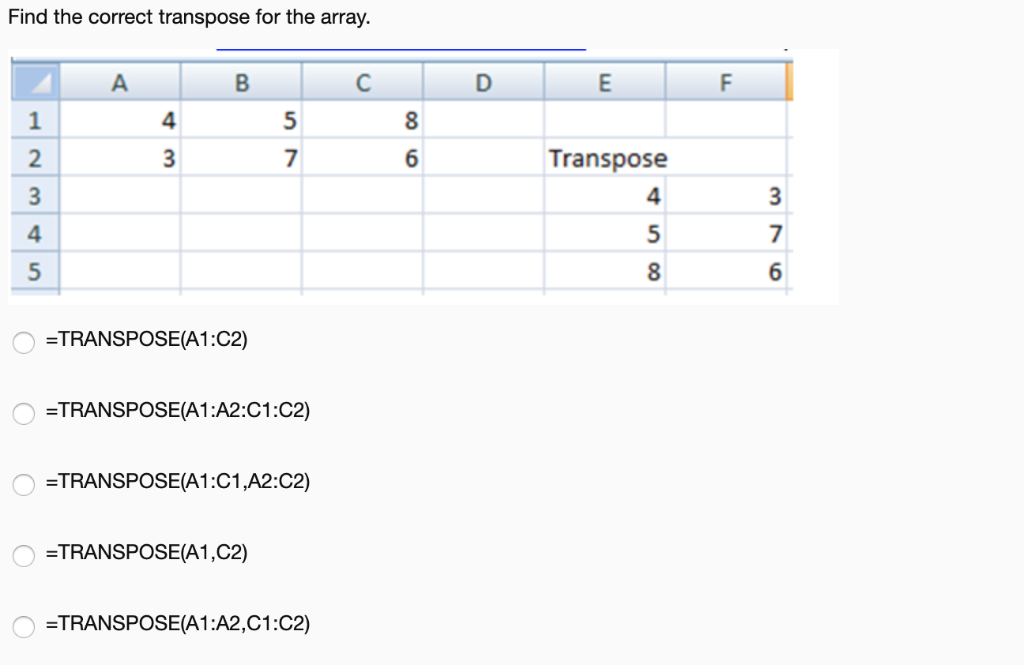Select row header 3
The width and height of the screenshot is (1024, 665).
coord(35,196)
